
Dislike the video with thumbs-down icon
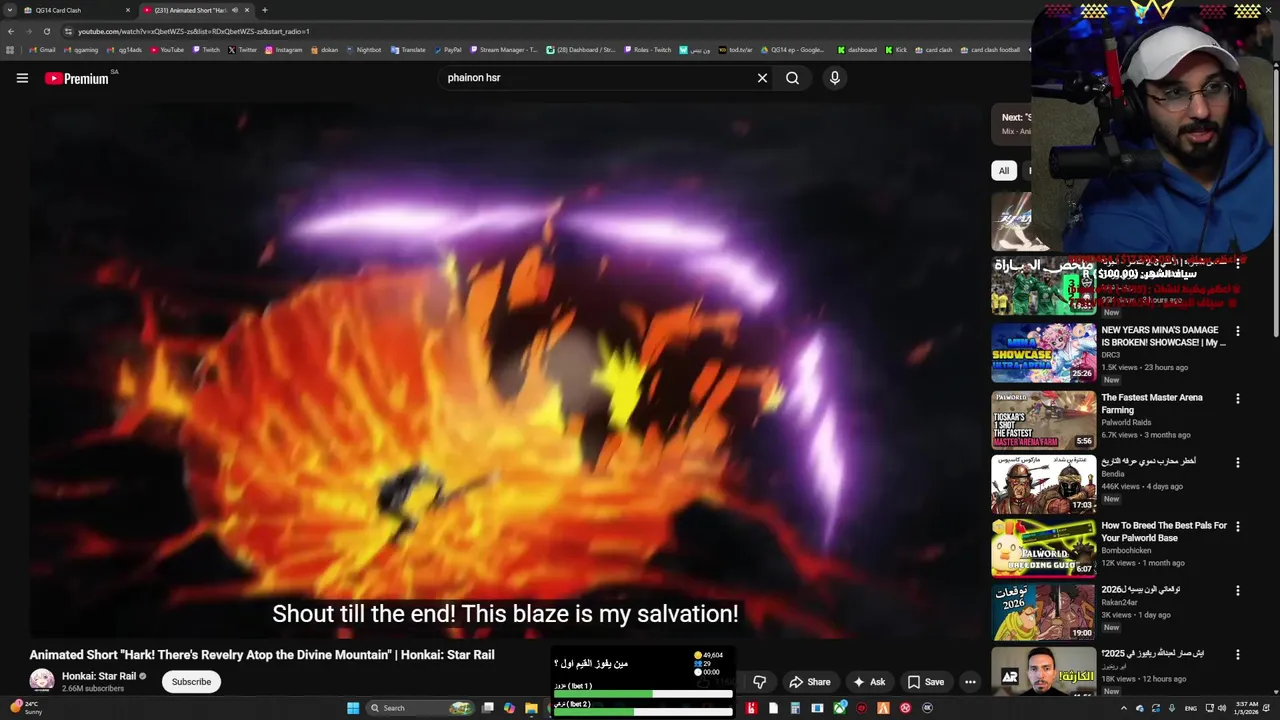coord(759,682)
